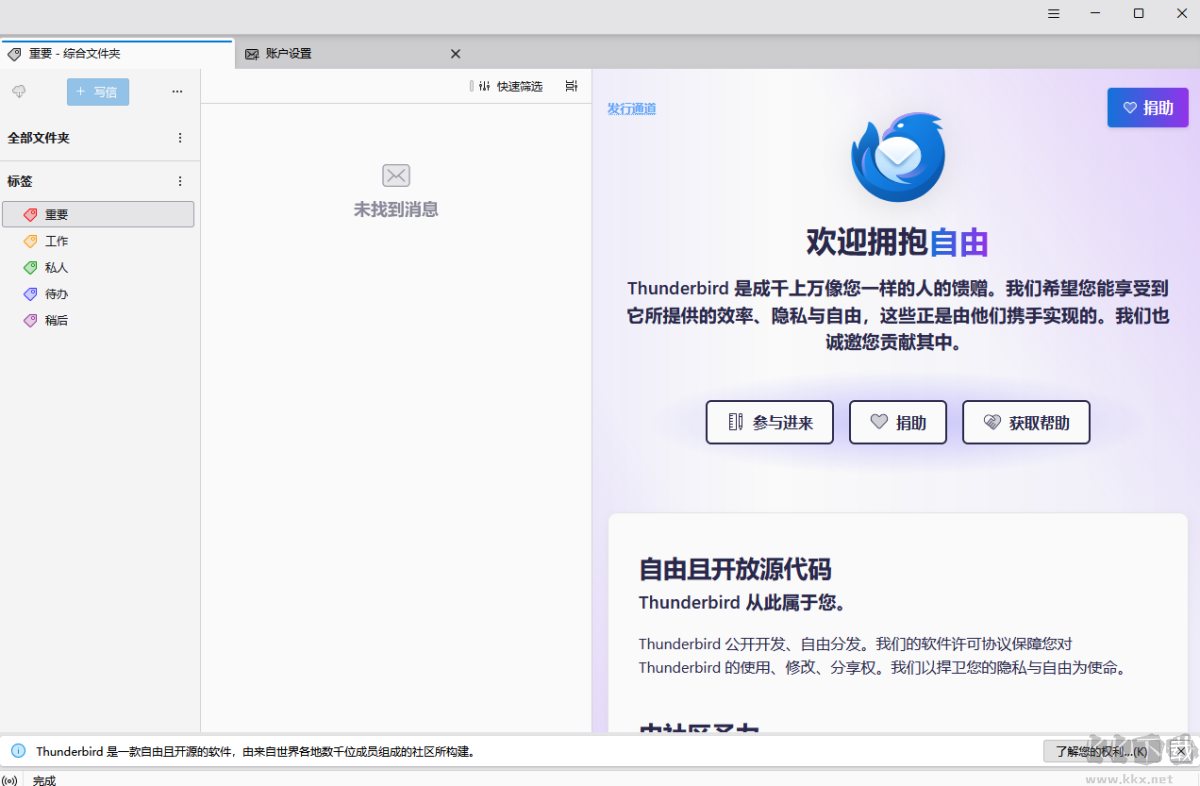Screen dimensions: 1200x786
Task: Click the 参与进来 button
Action: (x=770, y=422)
